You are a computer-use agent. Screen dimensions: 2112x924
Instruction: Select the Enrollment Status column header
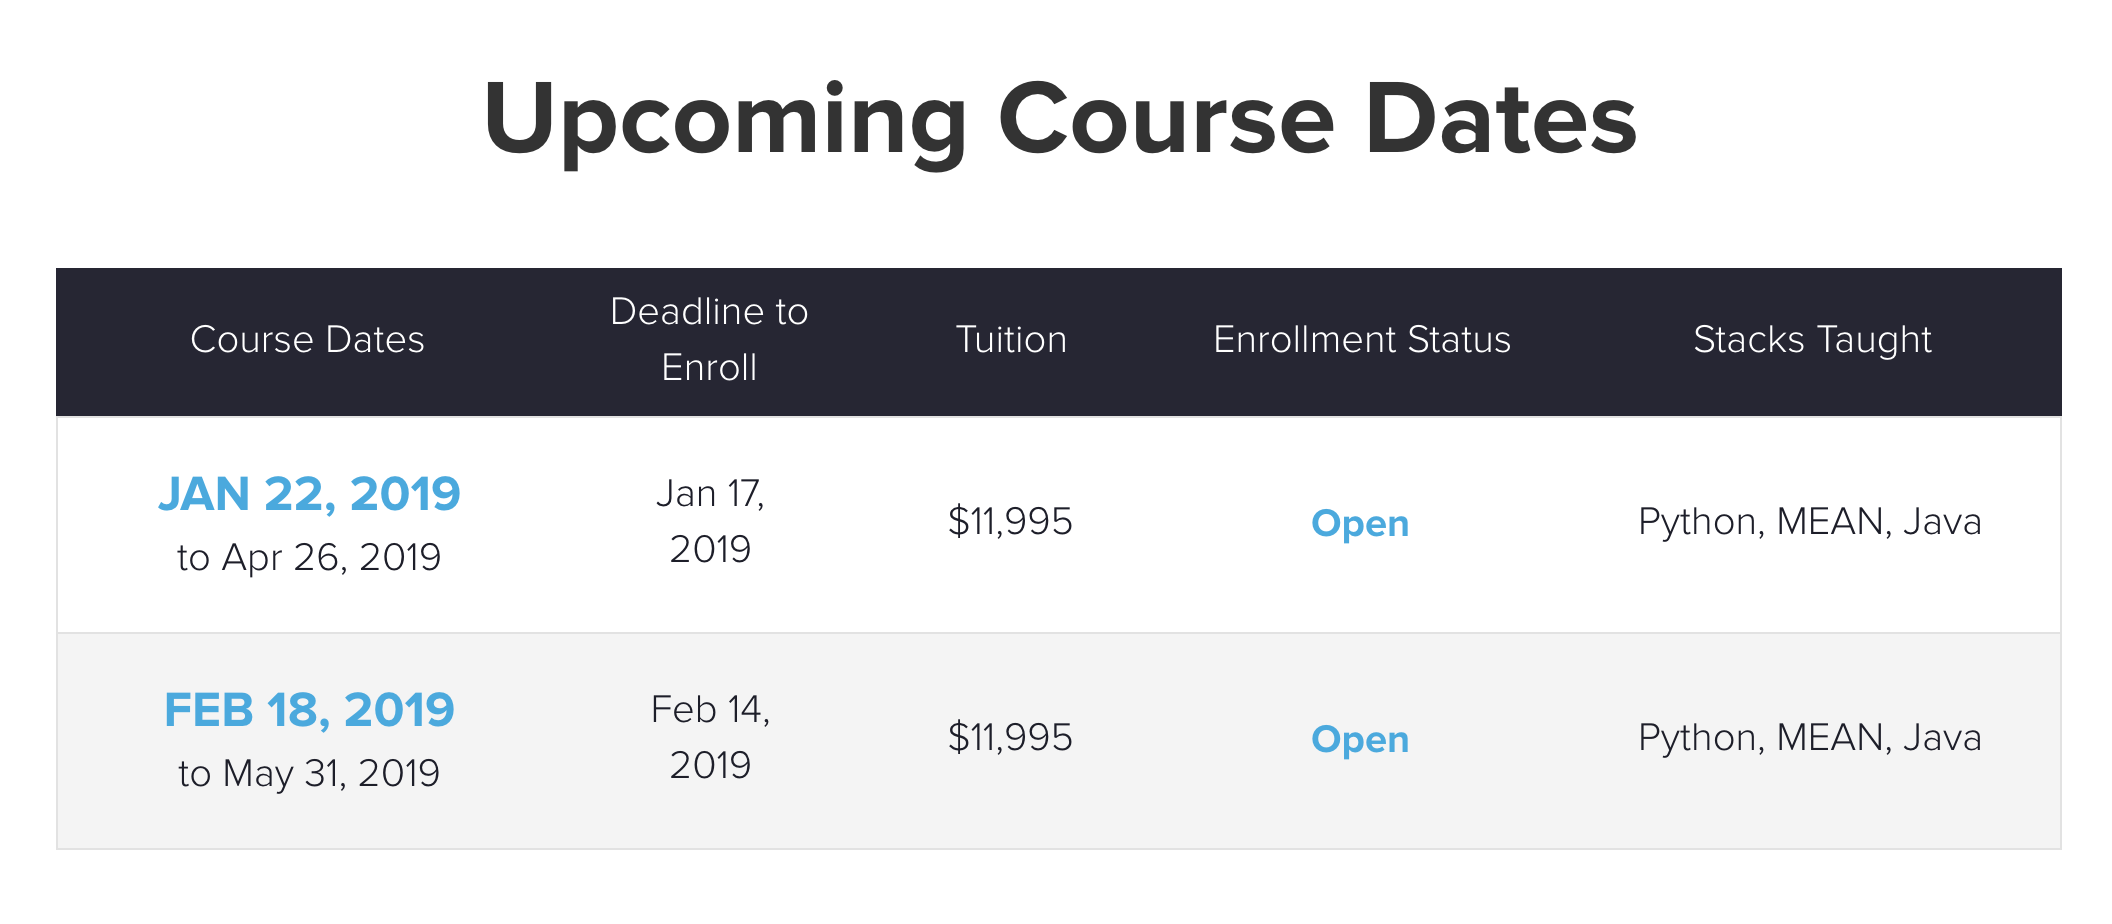[1362, 340]
